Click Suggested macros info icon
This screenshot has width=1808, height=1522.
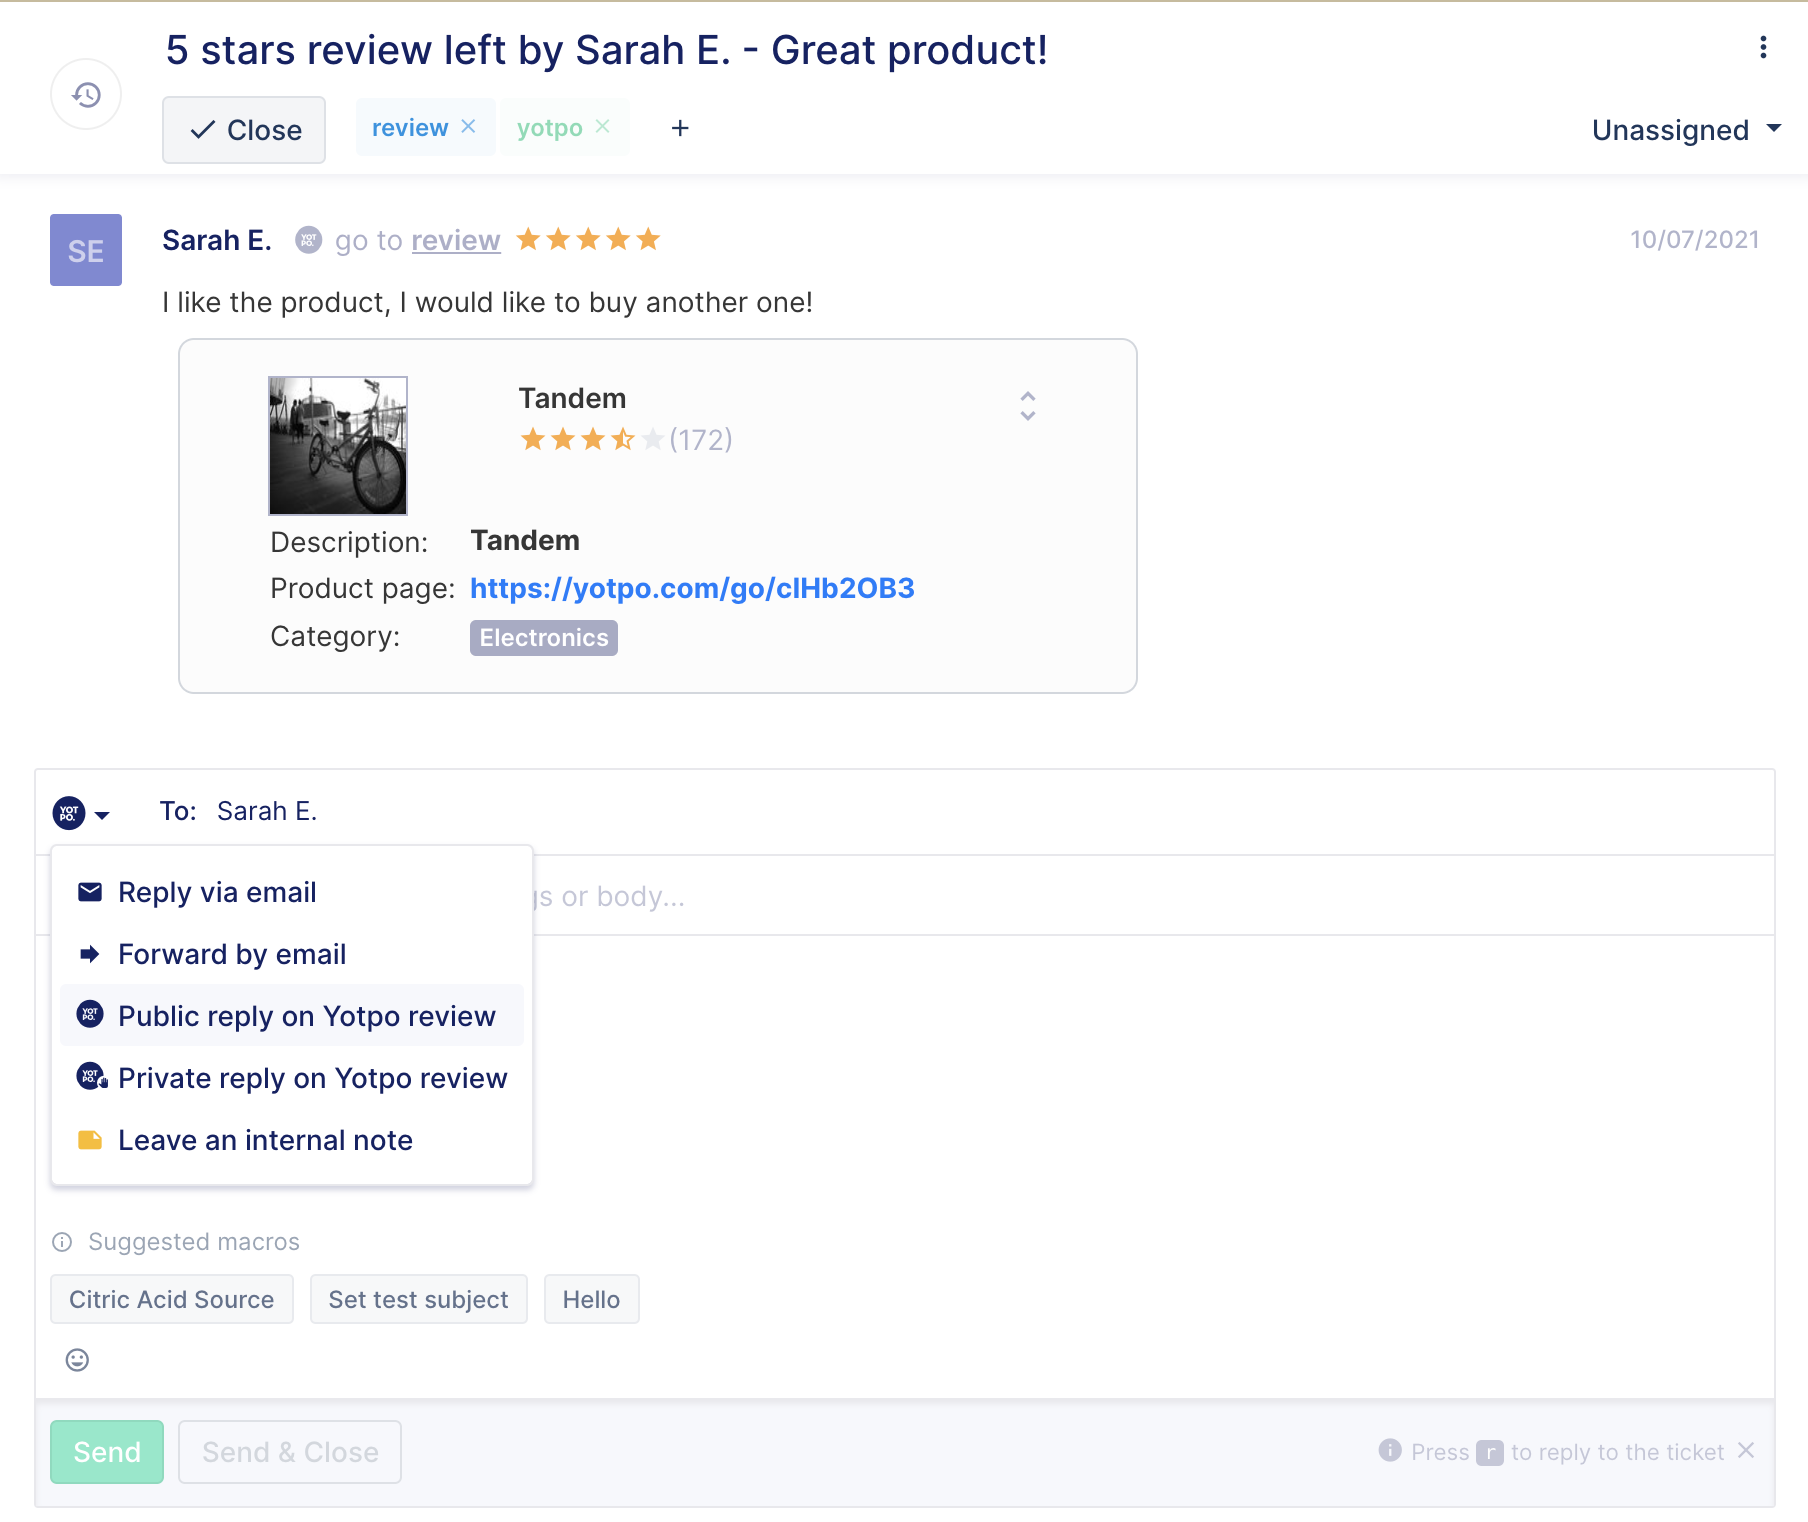[62, 1242]
